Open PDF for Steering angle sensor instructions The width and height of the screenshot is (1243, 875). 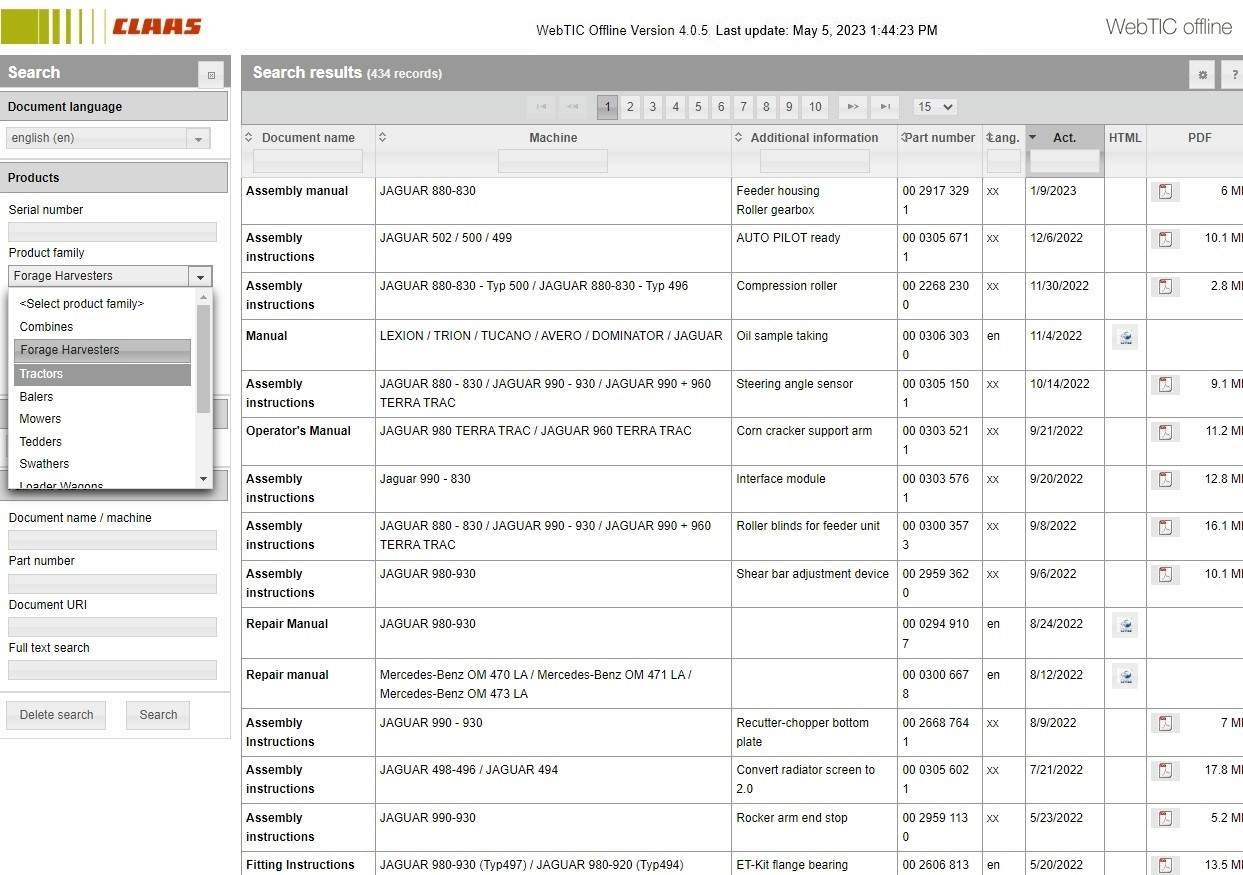[x=1165, y=384]
